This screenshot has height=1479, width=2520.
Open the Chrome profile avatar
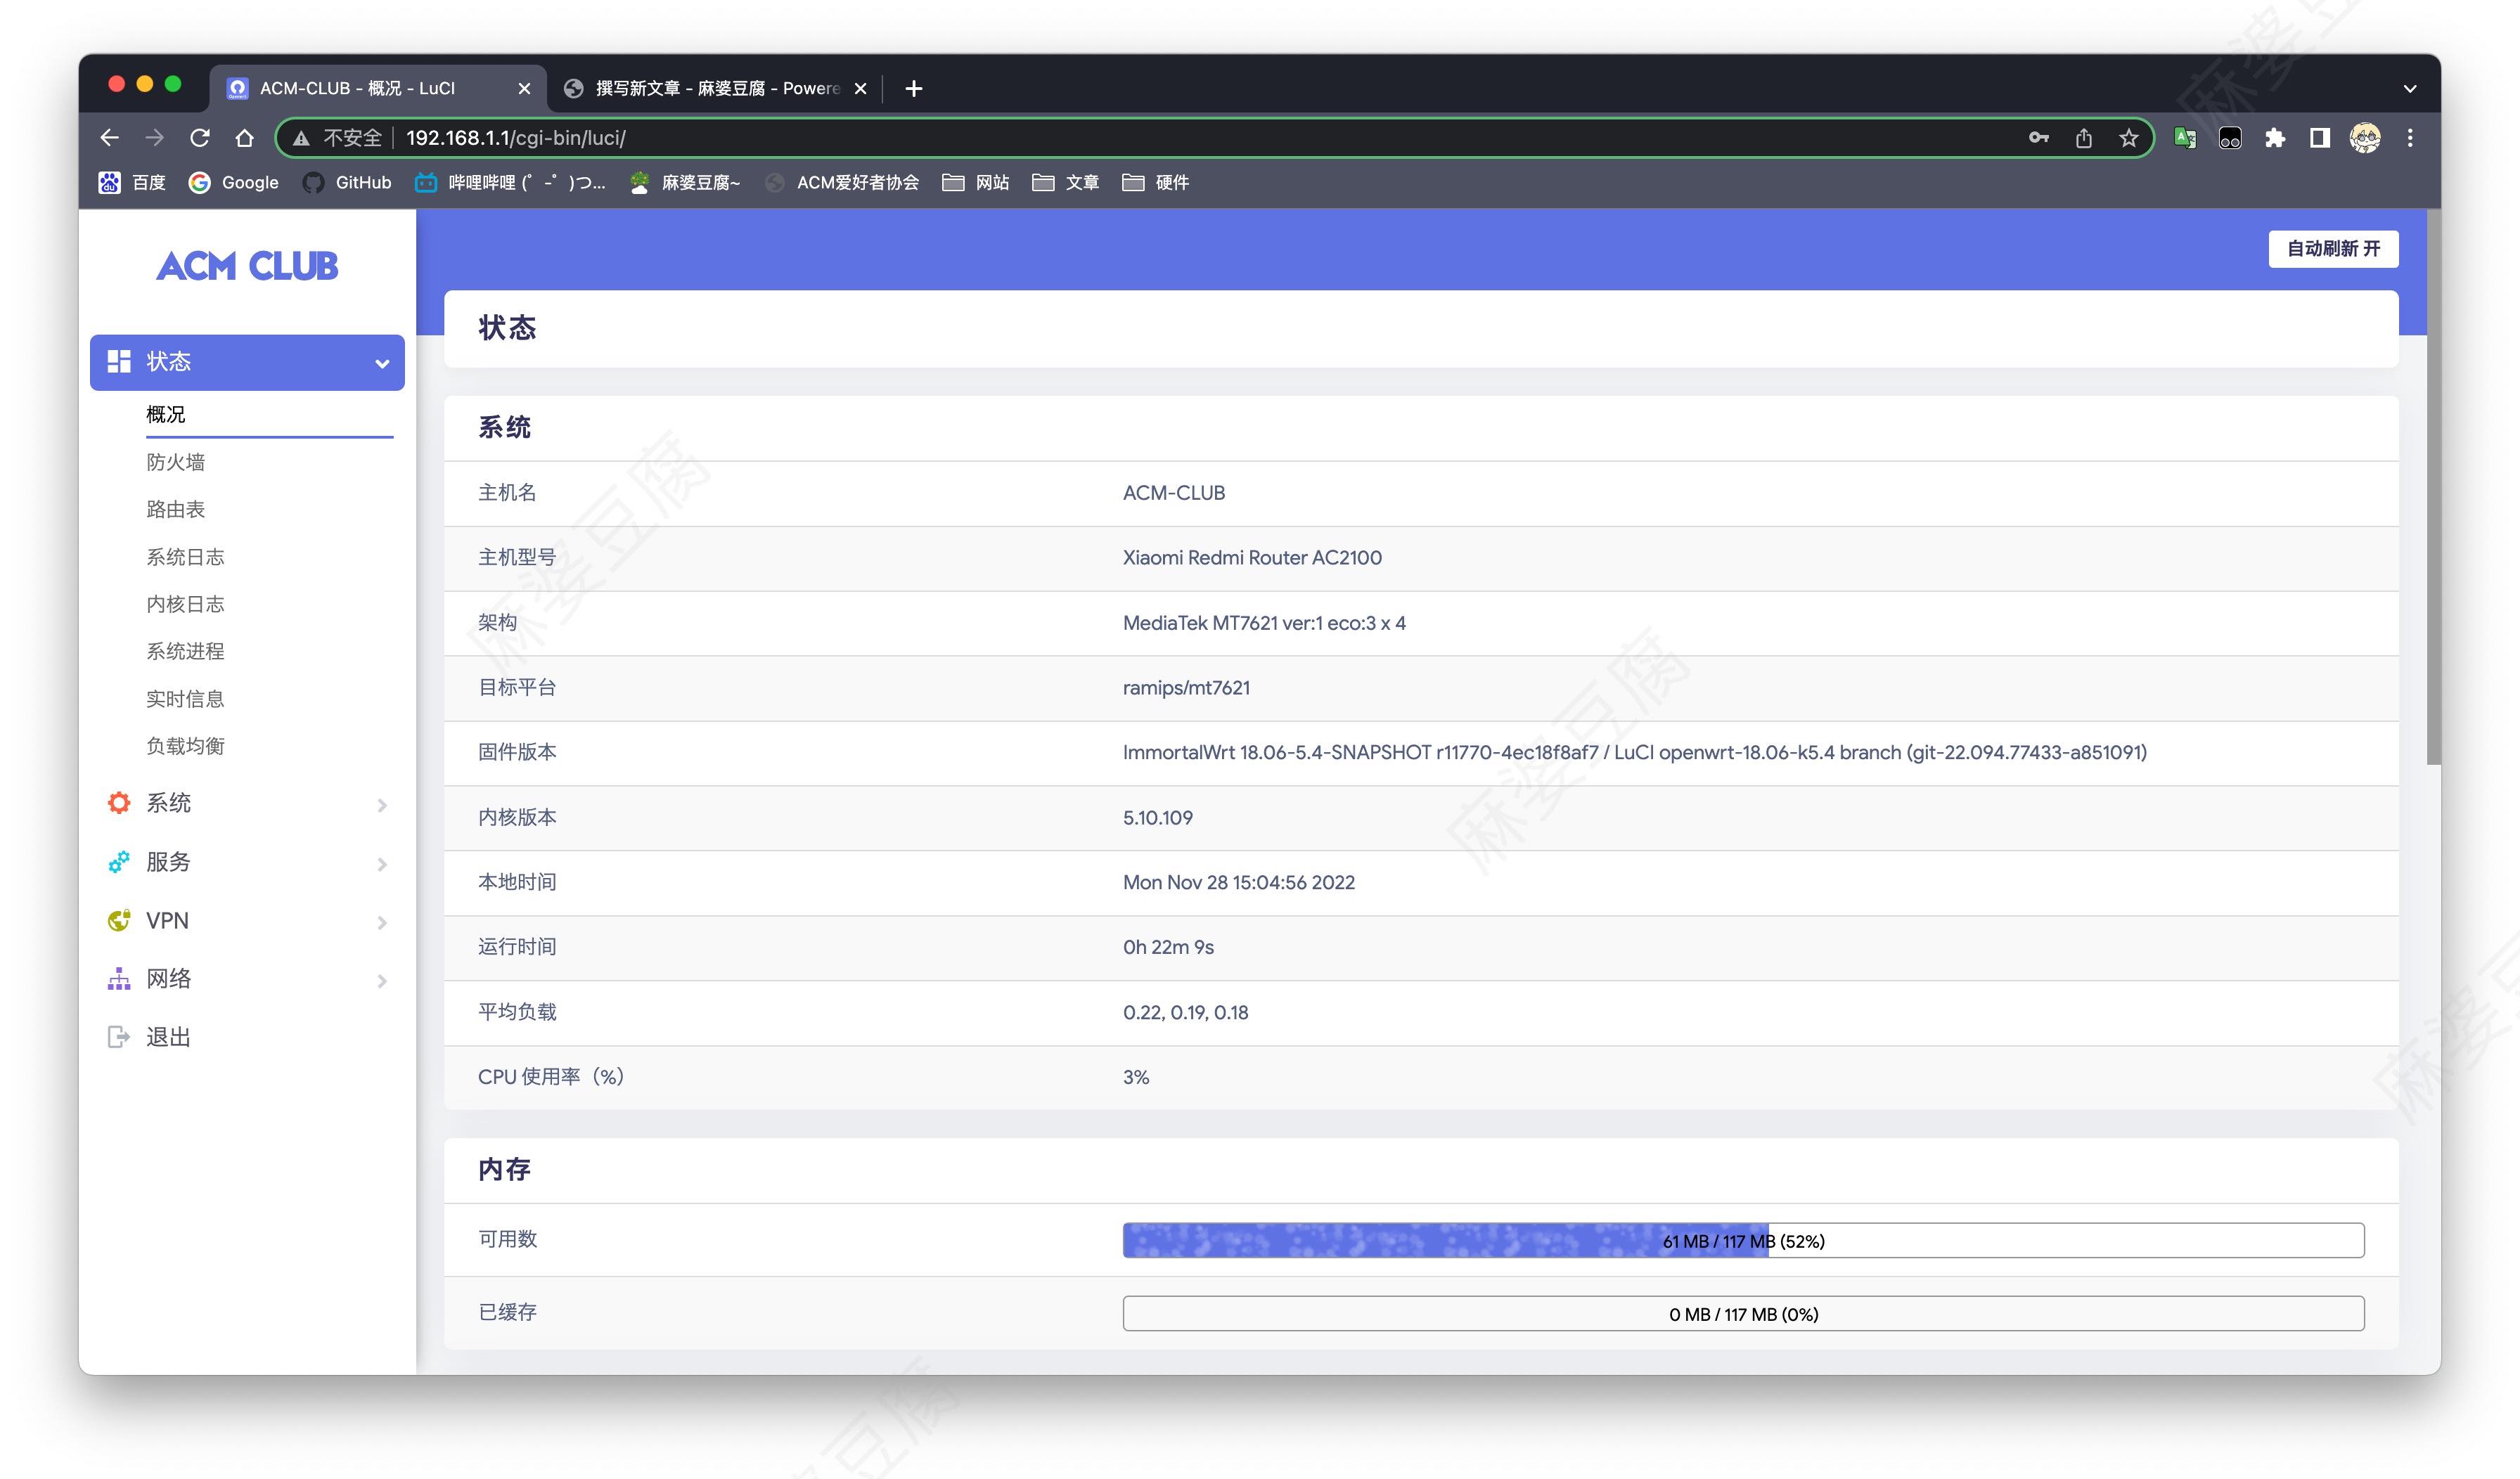2365,138
